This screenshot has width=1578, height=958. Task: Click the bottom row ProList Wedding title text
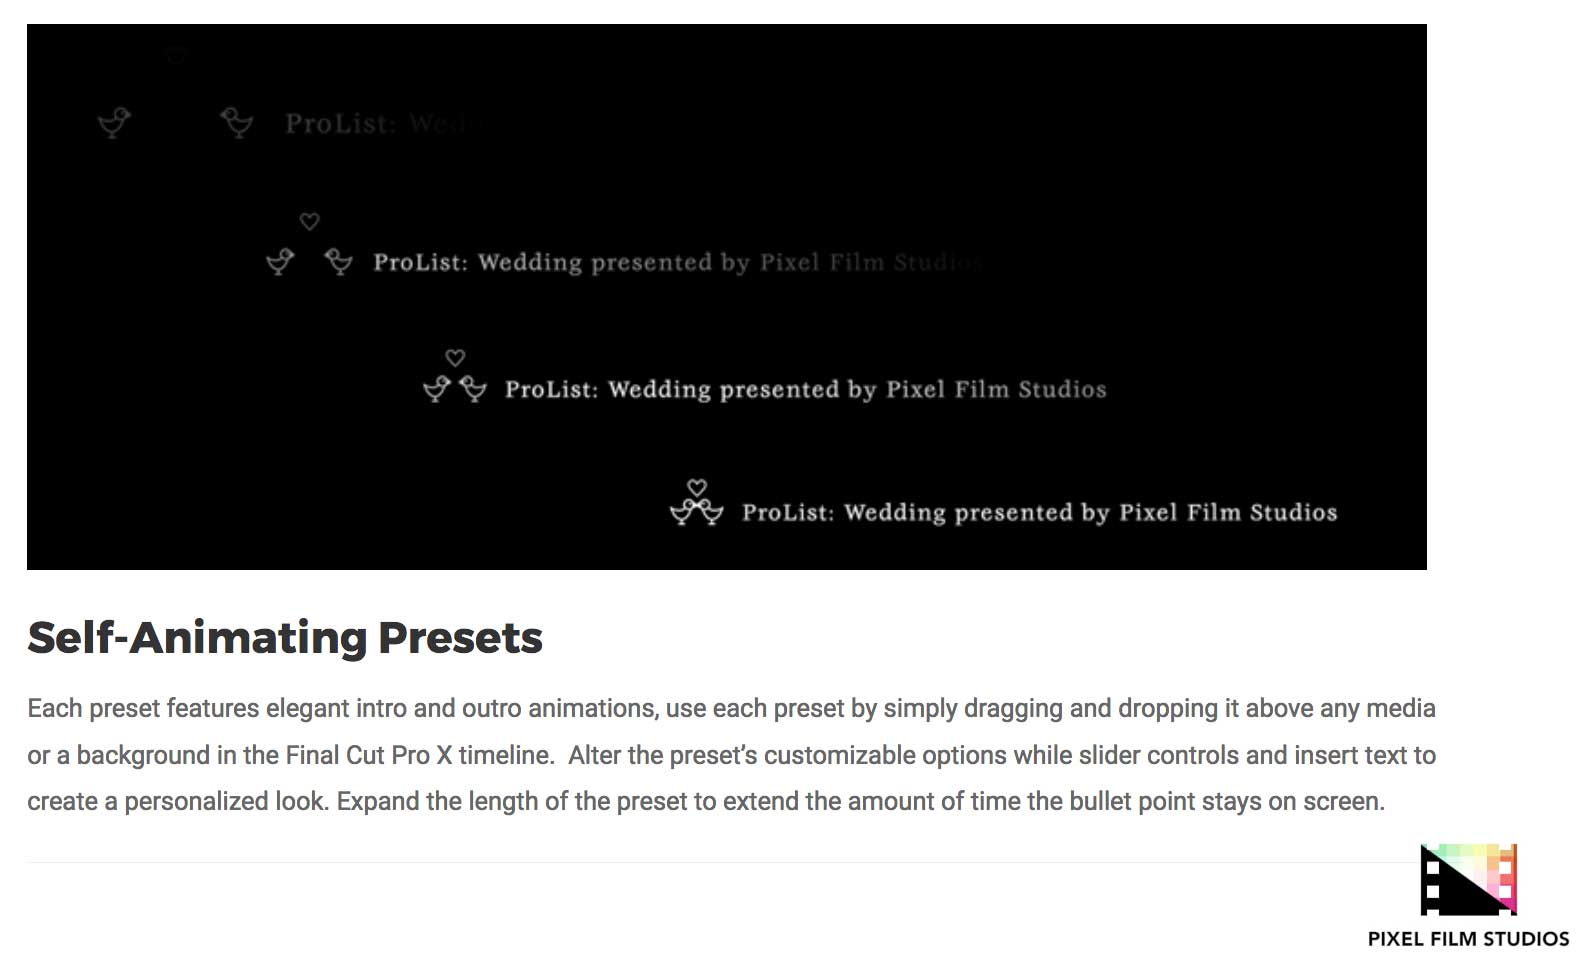(1039, 513)
